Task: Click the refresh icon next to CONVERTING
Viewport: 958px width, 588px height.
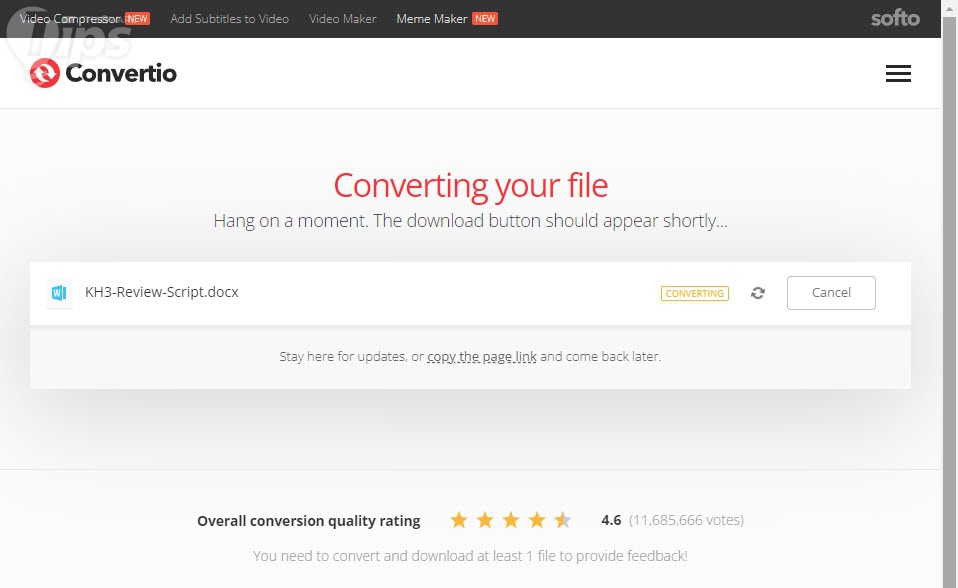Action: click(758, 293)
